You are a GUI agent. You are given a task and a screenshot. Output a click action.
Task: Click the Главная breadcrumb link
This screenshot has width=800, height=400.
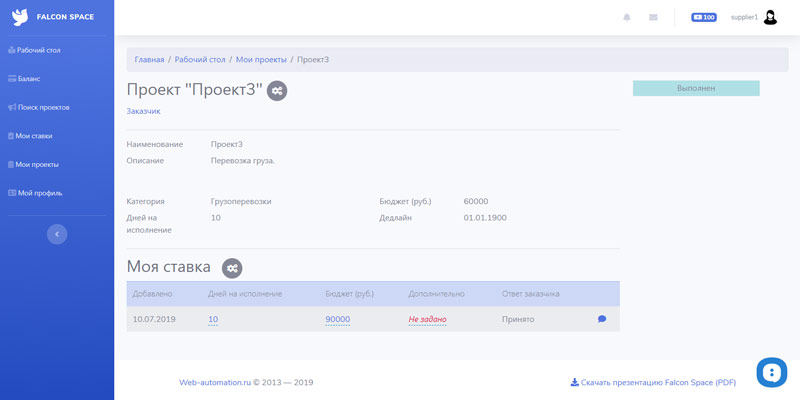pyautogui.click(x=149, y=60)
